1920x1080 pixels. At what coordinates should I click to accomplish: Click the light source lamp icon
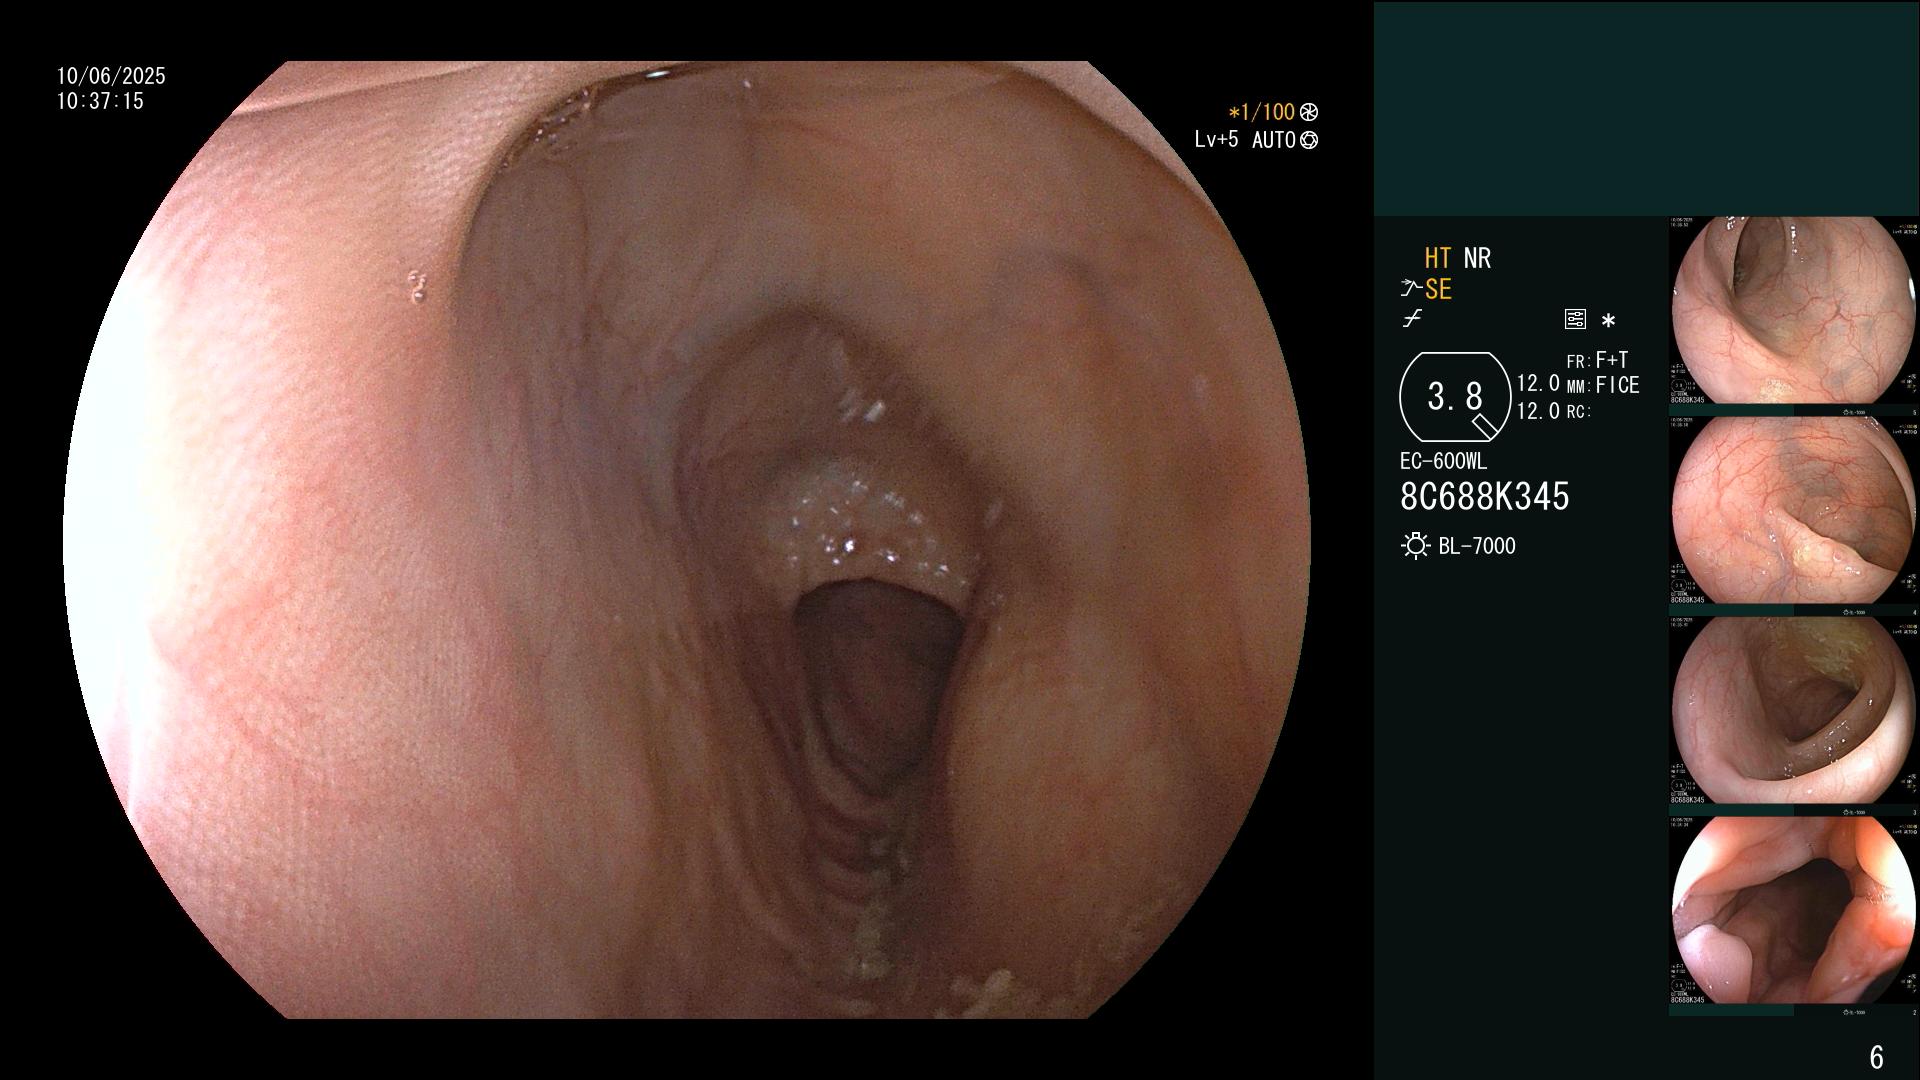coord(1415,546)
